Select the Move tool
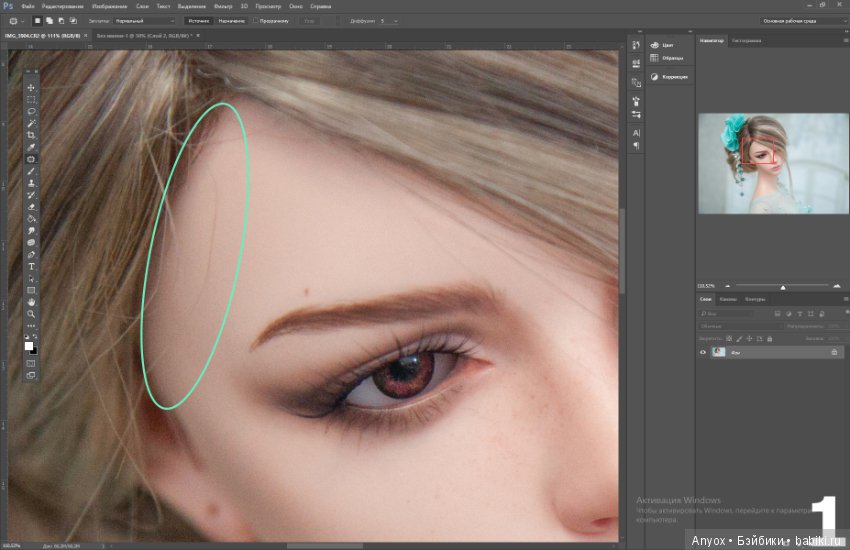 tap(31, 88)
